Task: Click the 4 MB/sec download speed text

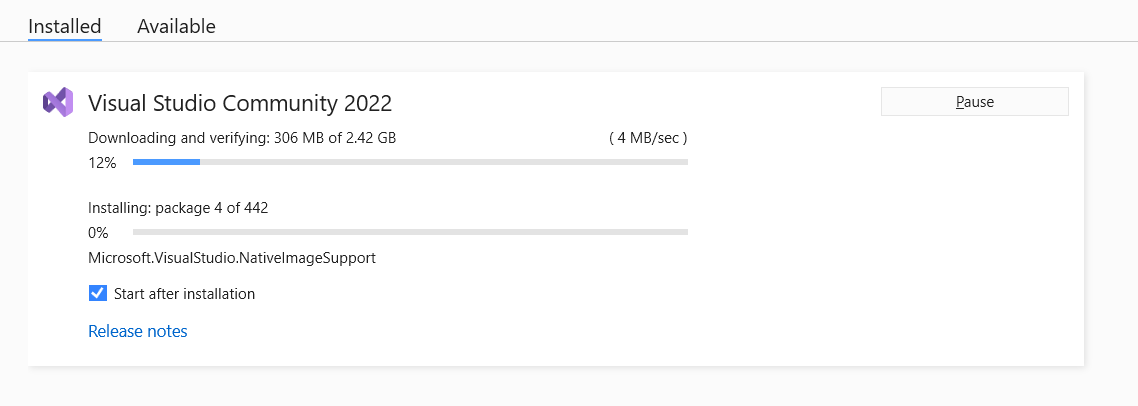Action: 648,138
